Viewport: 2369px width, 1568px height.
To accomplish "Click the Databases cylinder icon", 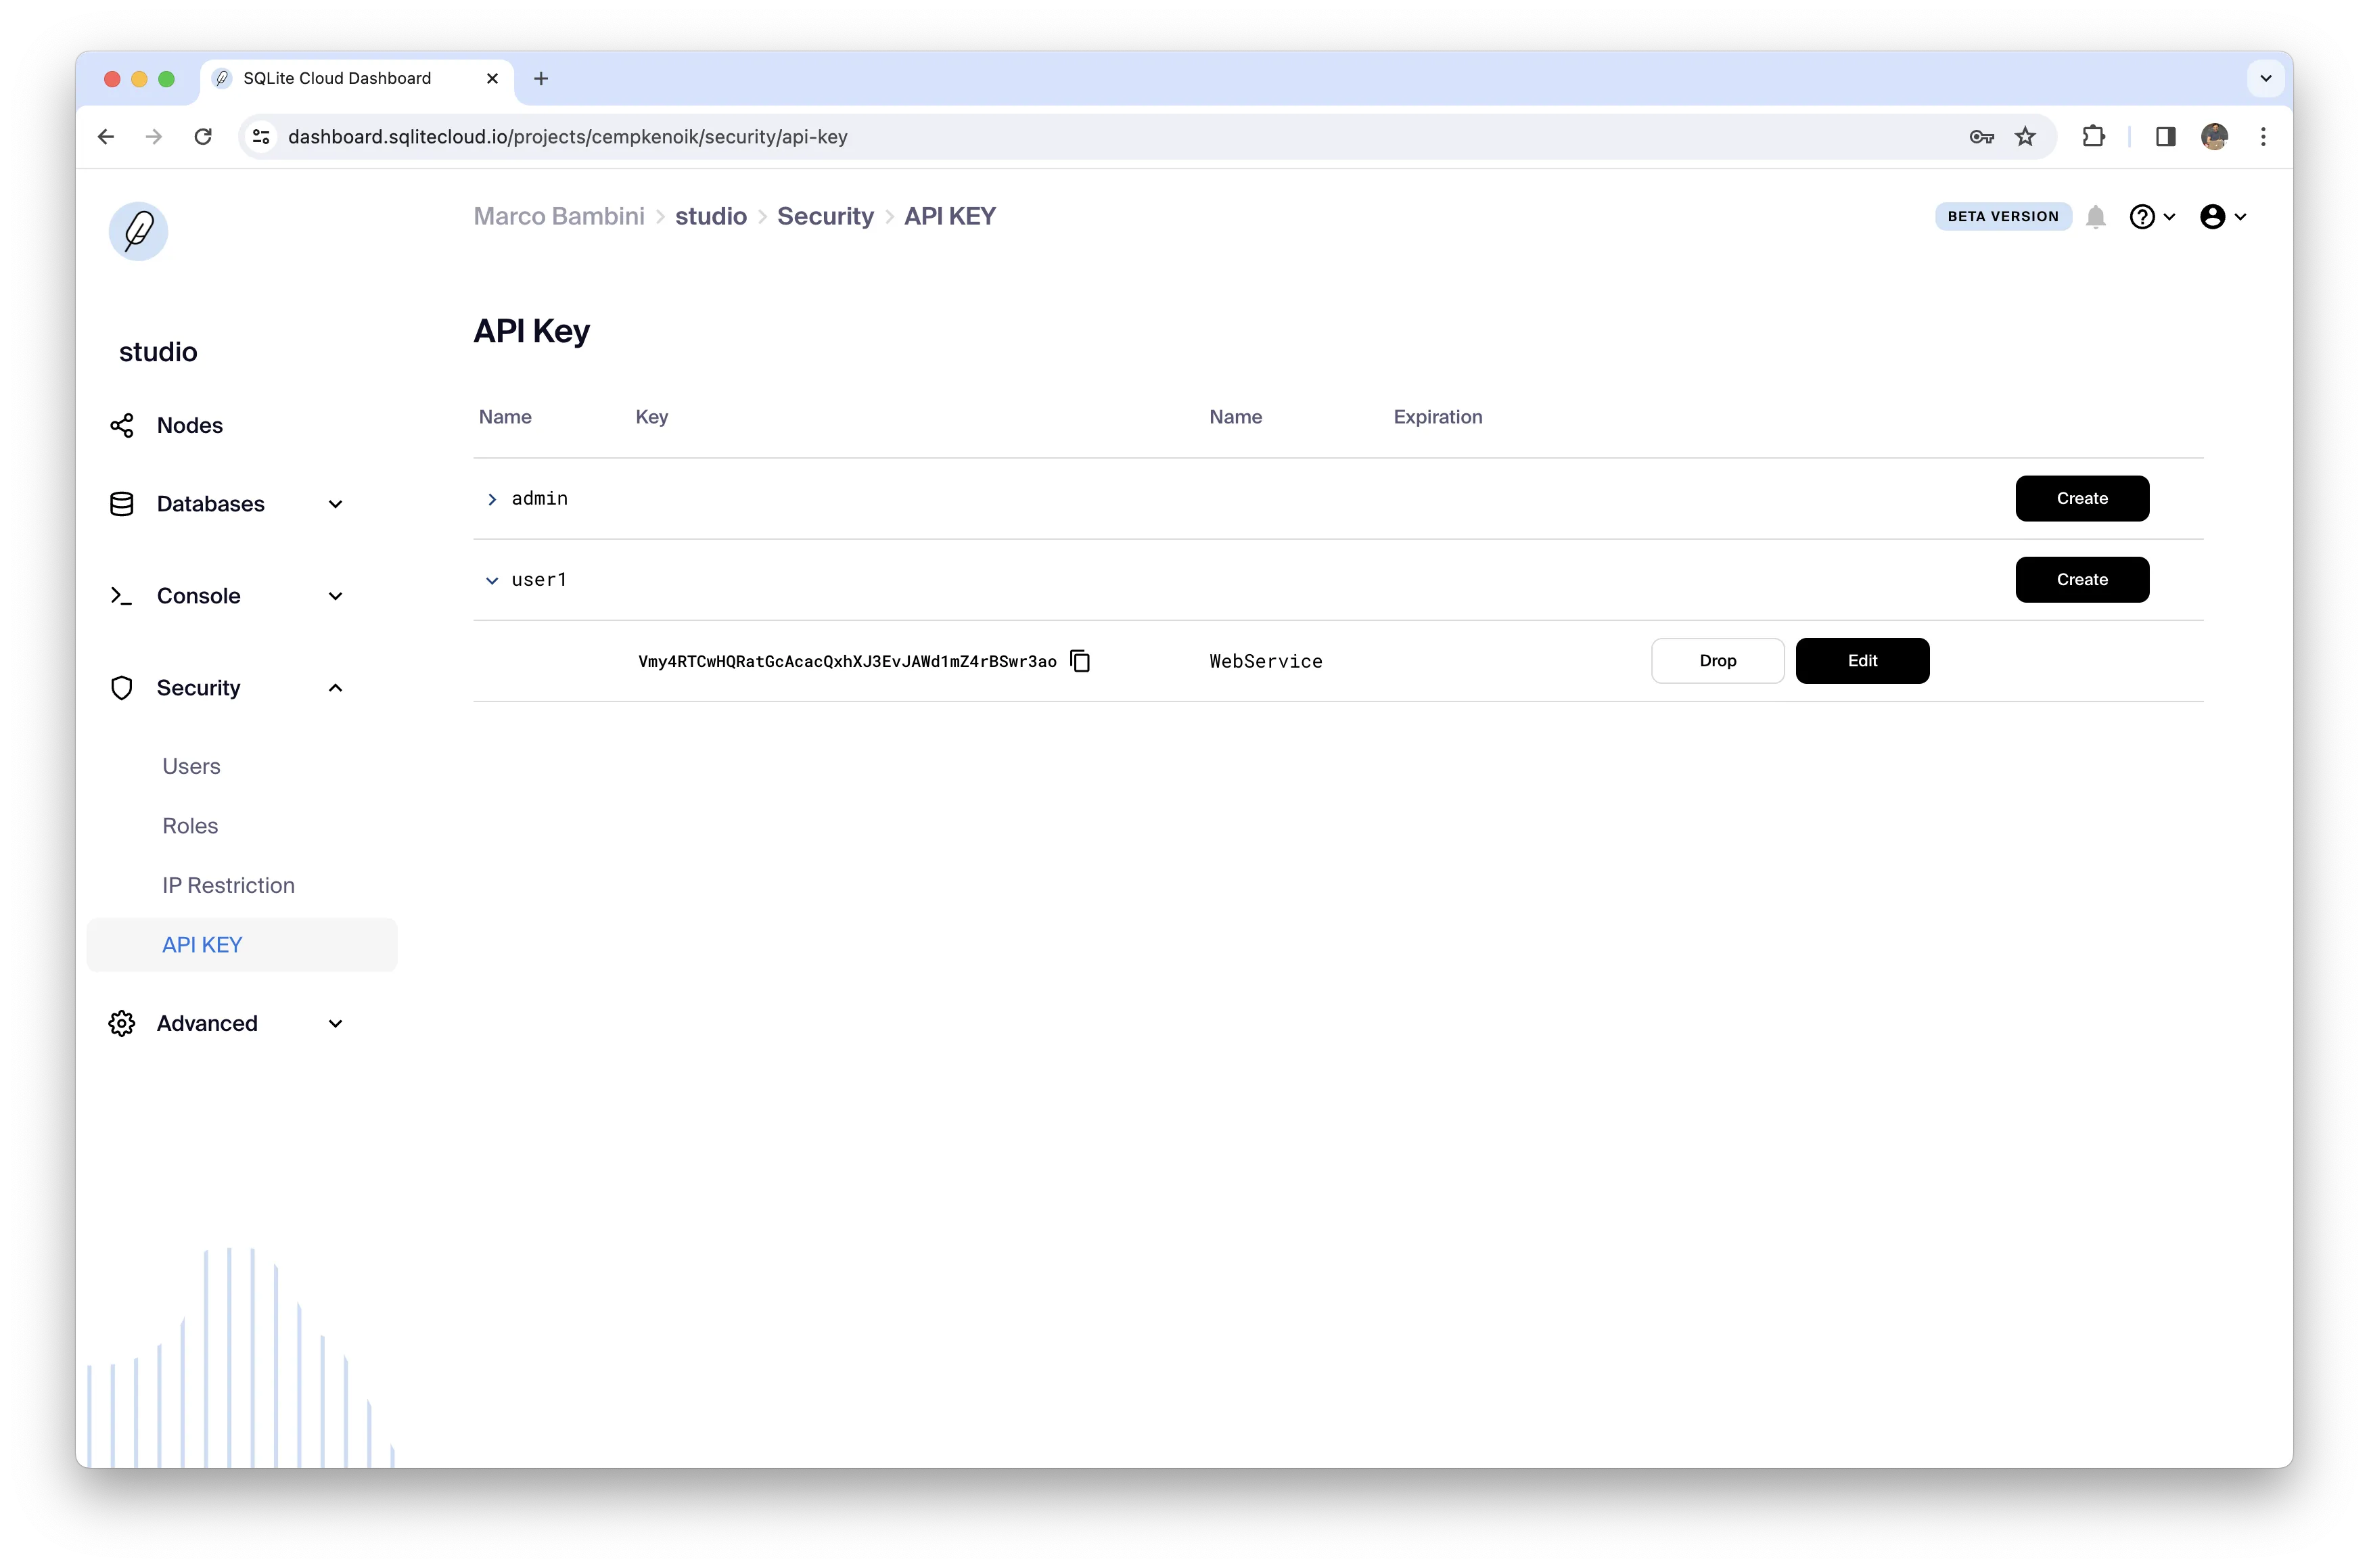I will 122,504.
